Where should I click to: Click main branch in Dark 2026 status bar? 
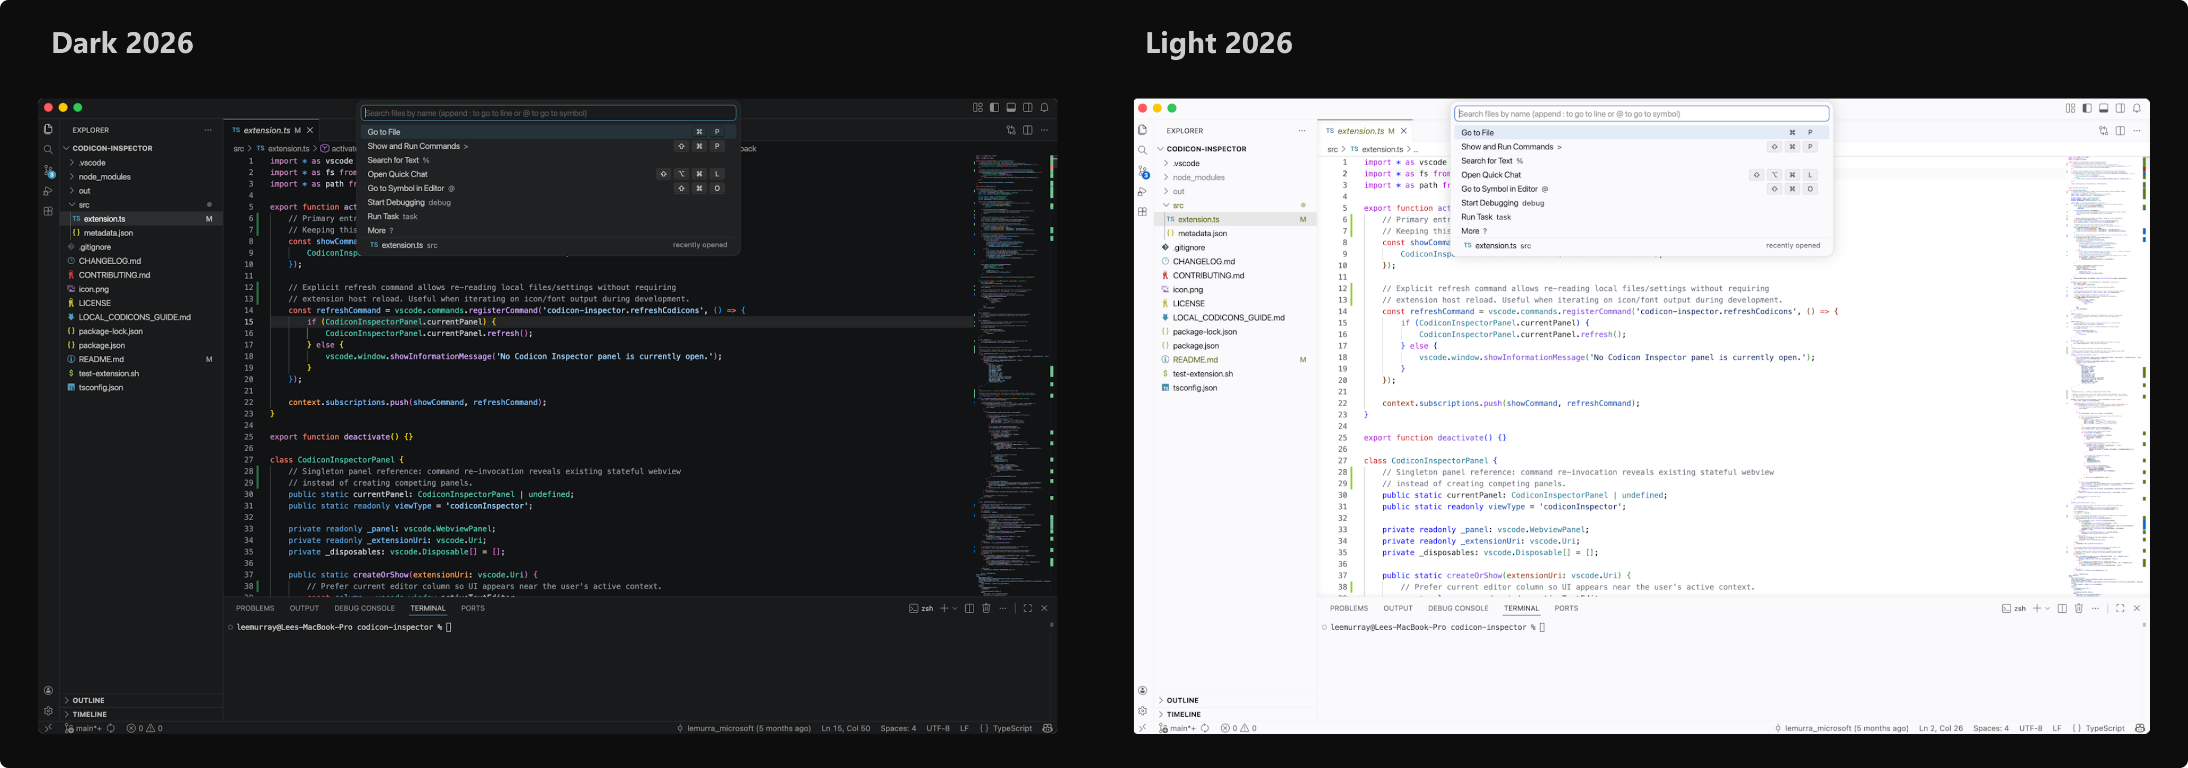point(83,728)
